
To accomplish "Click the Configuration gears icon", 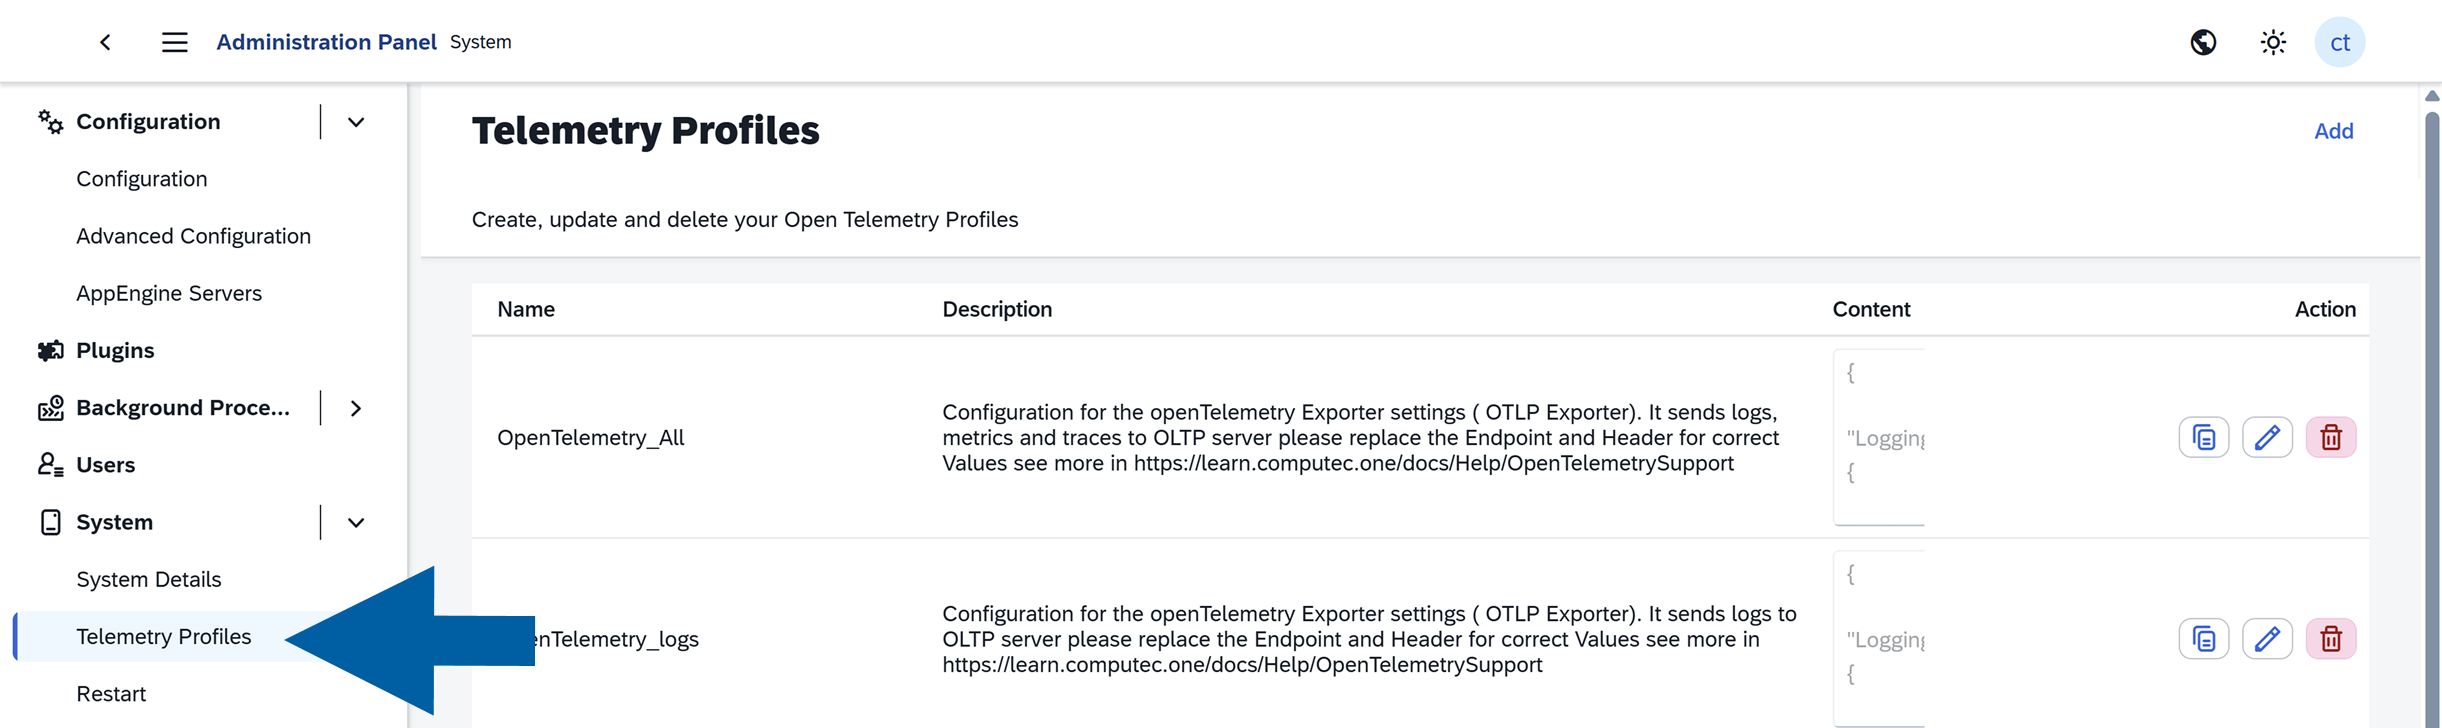I will tap(50, 122).
